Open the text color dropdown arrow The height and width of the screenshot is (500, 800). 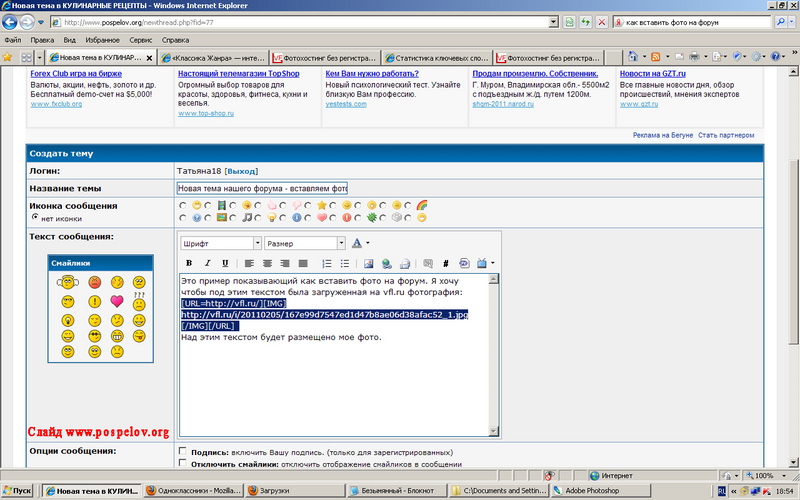coord(368,243)
